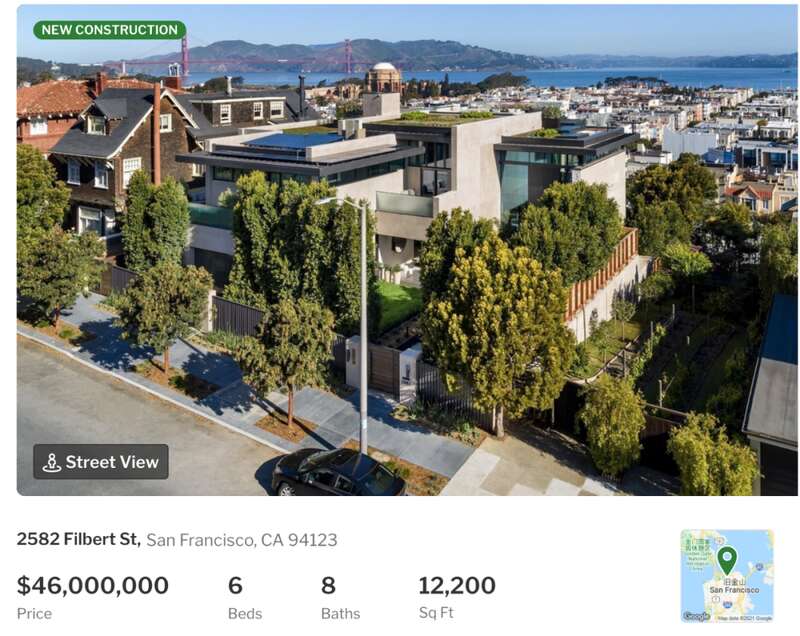Open Street View for this listing
800x636 pixels.
[101, 462]
